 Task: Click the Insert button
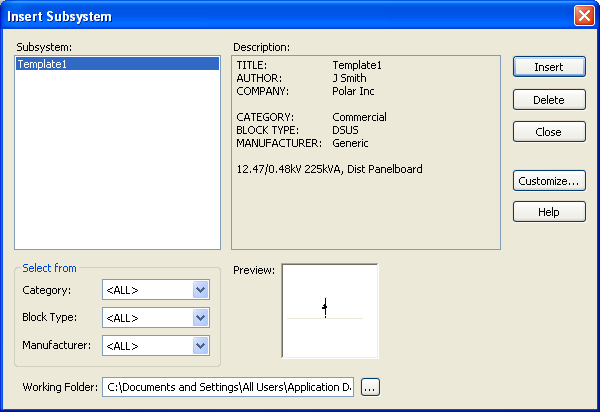pos(549,67)
